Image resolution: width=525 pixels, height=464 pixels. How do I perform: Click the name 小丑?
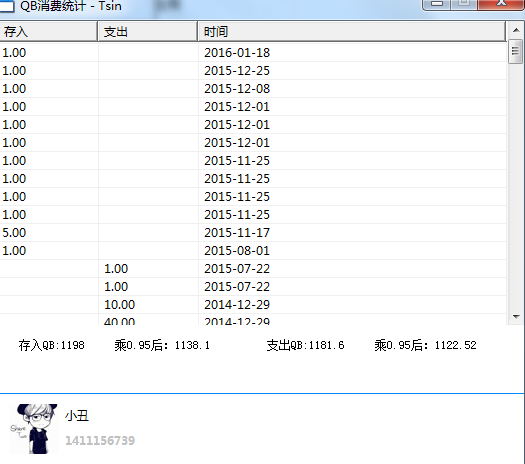[77, 416]
